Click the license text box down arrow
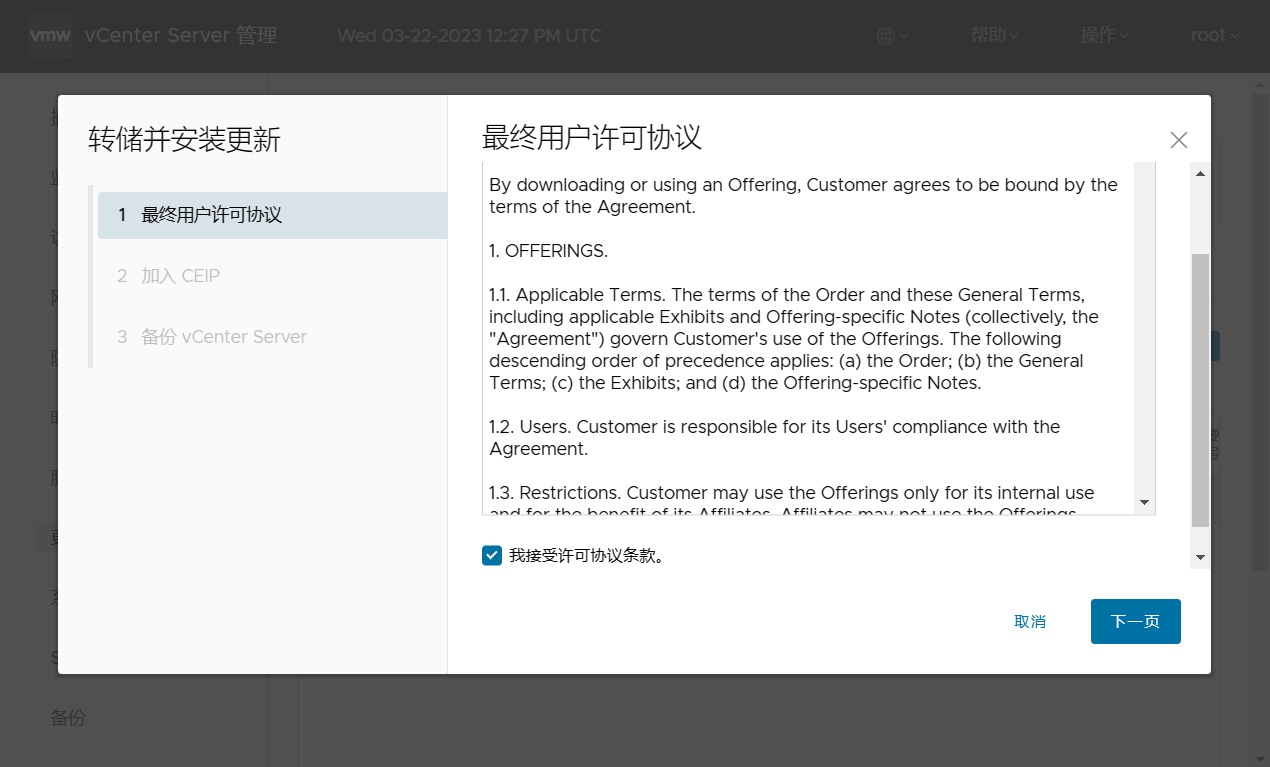Screen dimensions: 1270x767 [x=1145, y=502]
